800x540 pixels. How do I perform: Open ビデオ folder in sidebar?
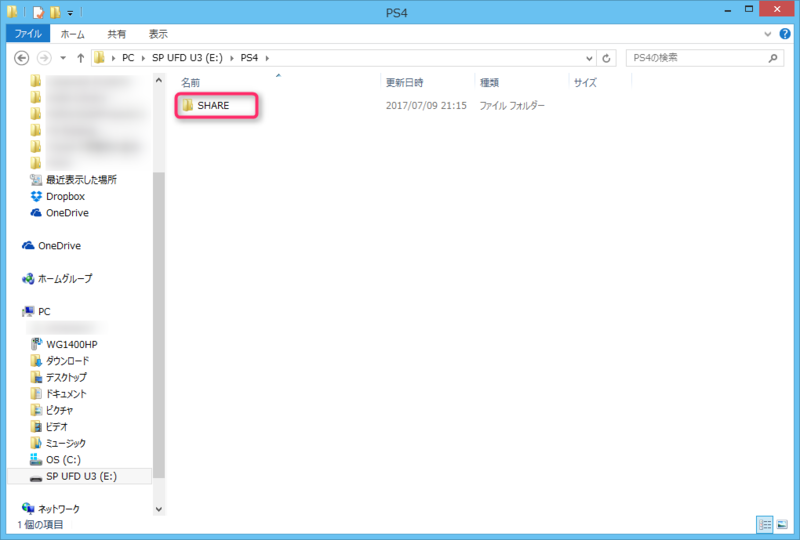pyautogui.click(x=57, y=427)
